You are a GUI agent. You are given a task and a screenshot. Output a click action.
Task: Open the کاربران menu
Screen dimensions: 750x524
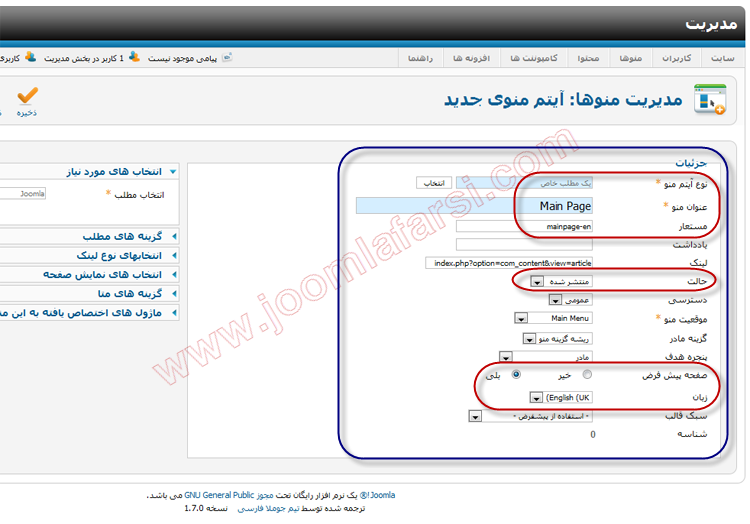[x=676, y=58]
